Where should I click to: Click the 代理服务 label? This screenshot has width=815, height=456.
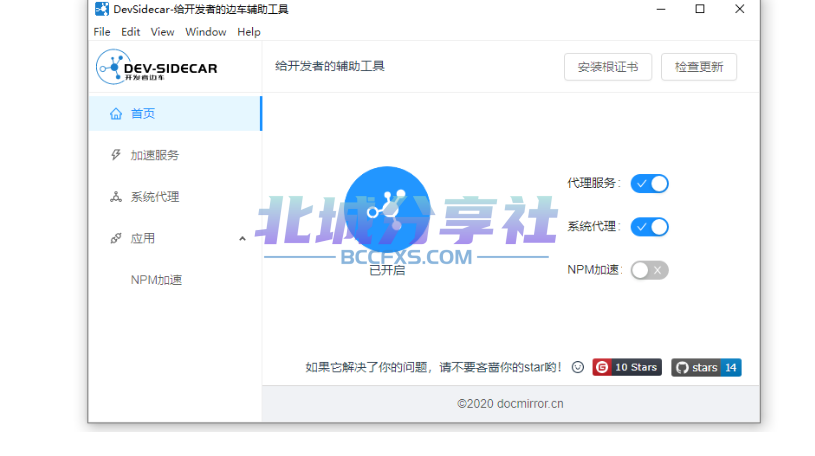[594, 183]
